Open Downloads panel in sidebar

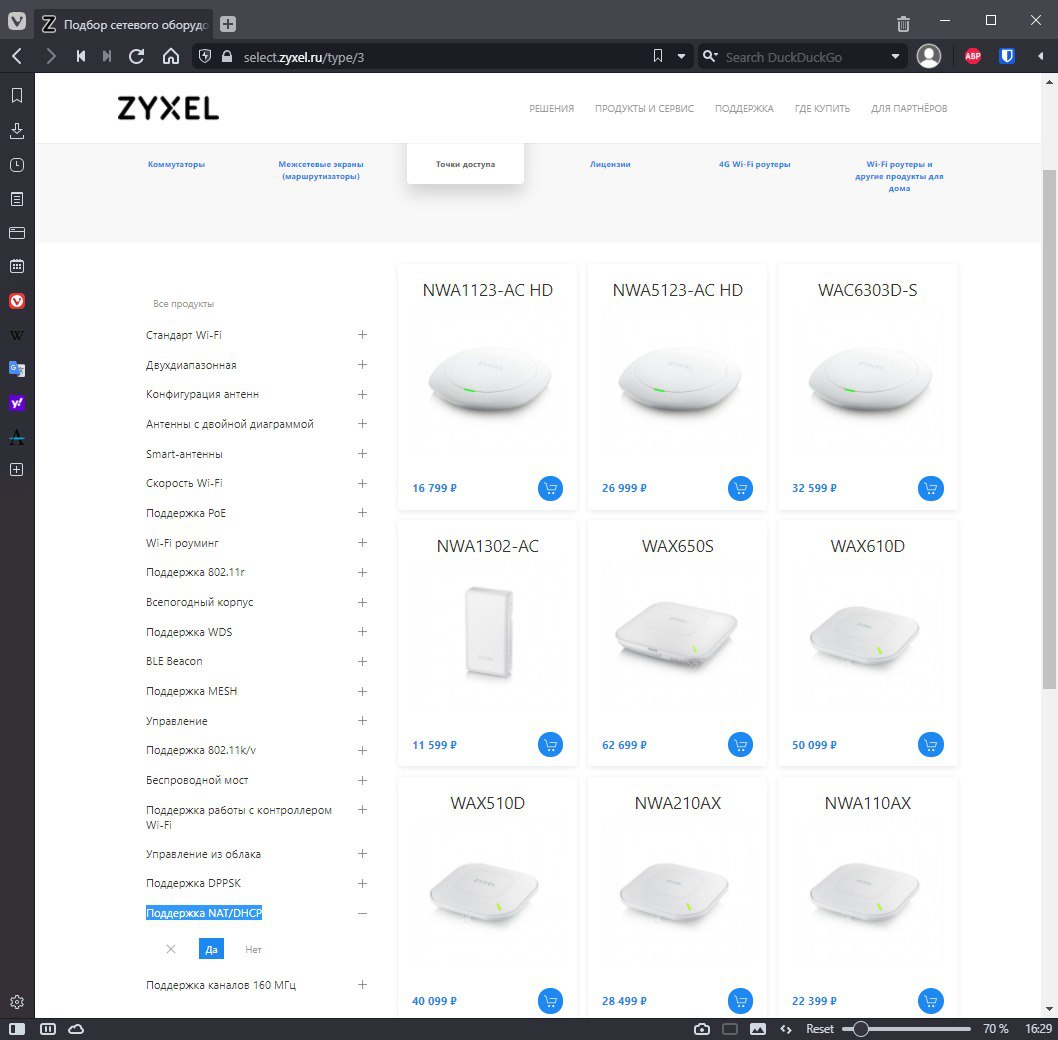(17, 130)
